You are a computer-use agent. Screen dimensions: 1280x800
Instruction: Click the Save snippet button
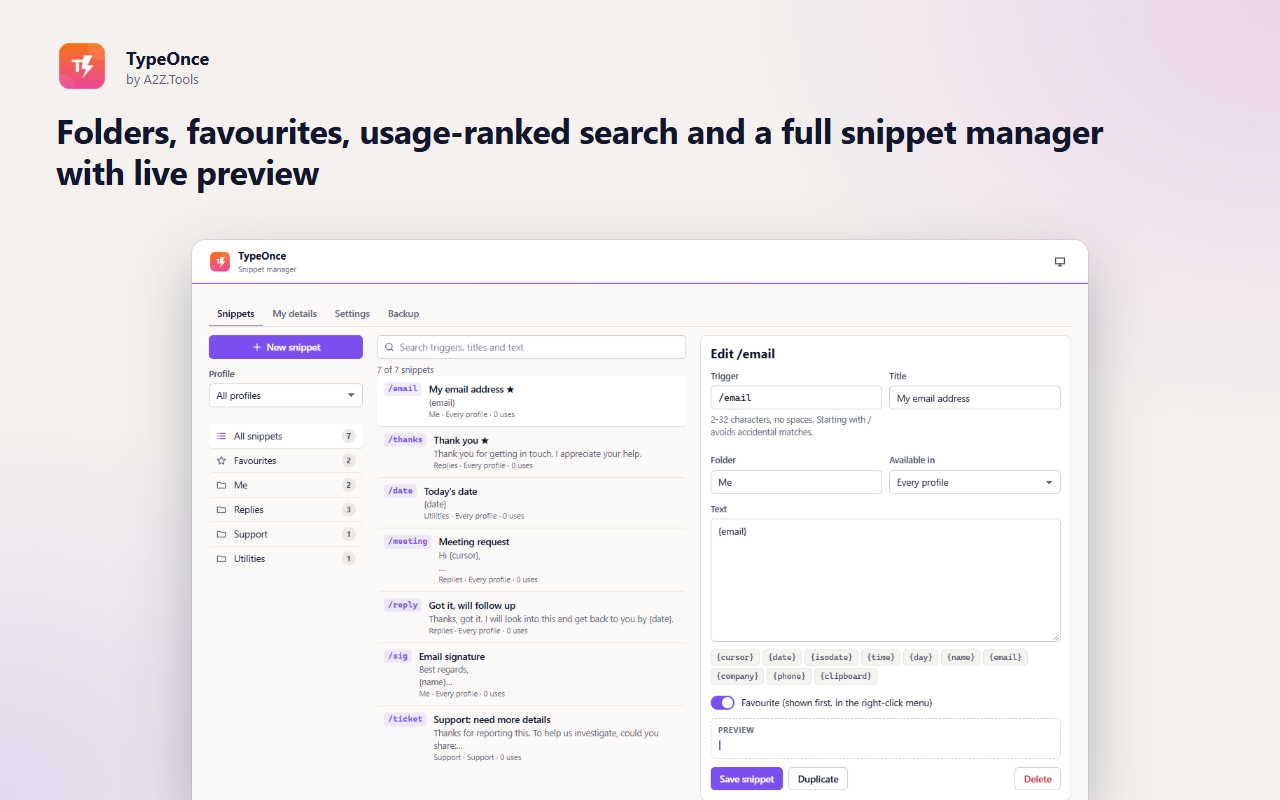[x=747, y=779]
